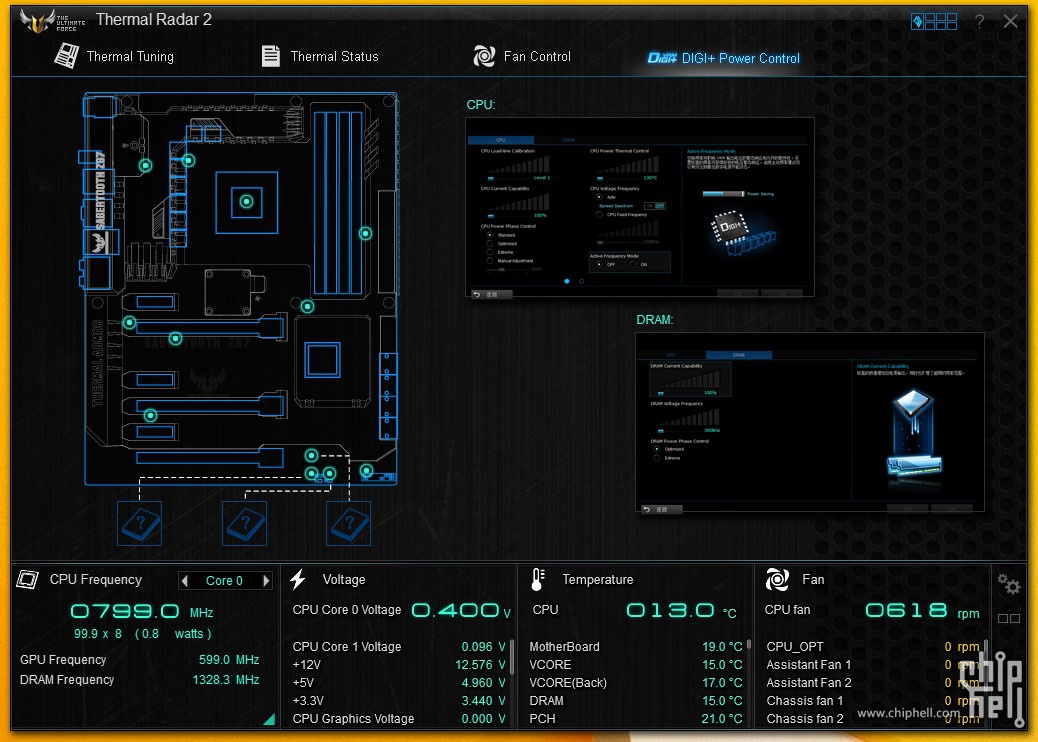Click the 0799.0 MHz CPU frequency readout

tap(142, 611)
